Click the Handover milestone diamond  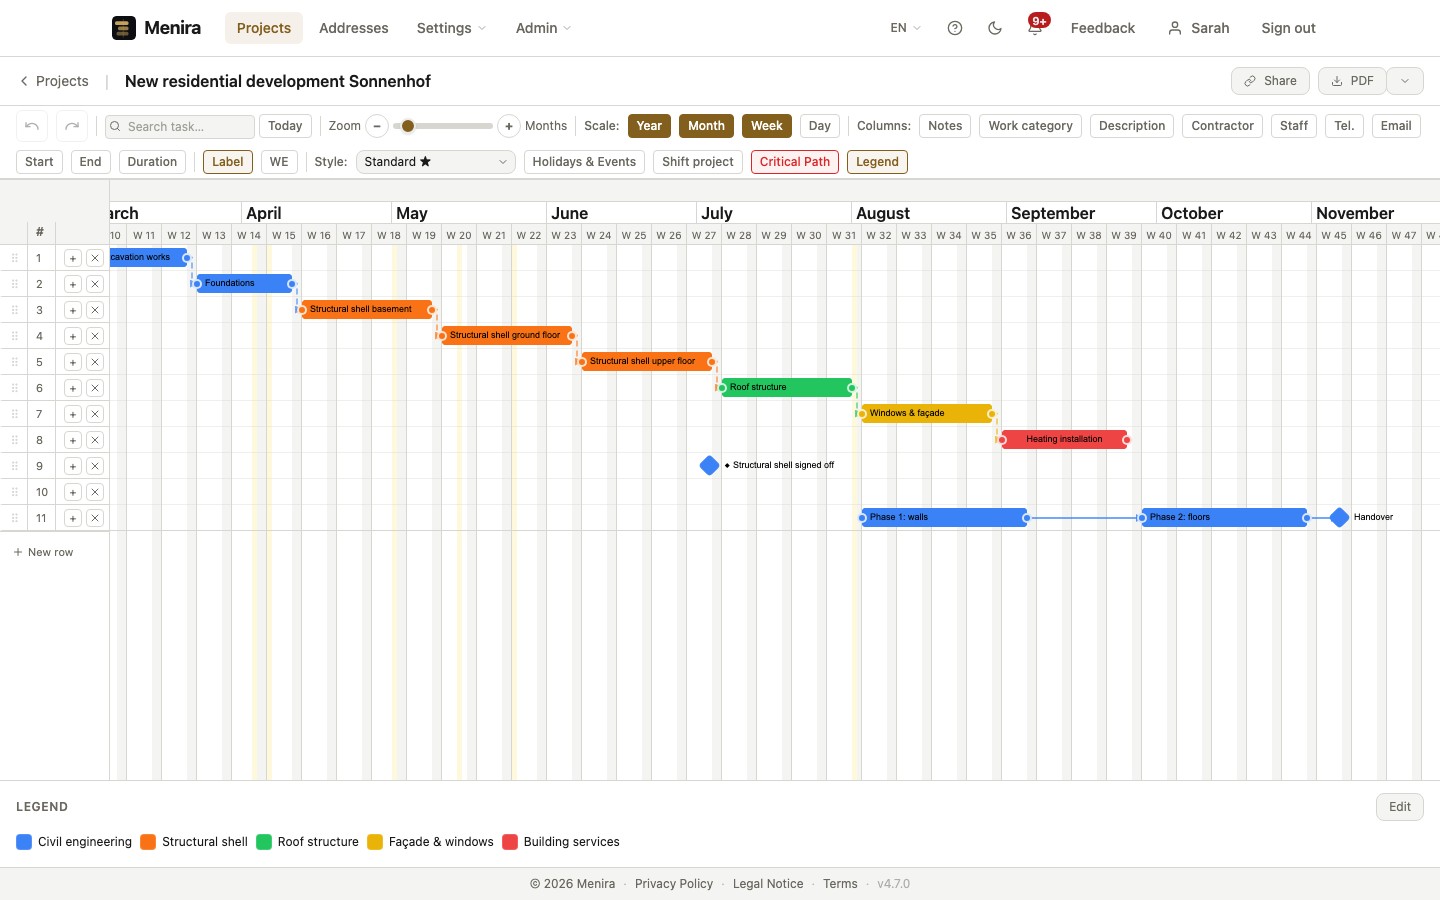[x=1340, y=517]
